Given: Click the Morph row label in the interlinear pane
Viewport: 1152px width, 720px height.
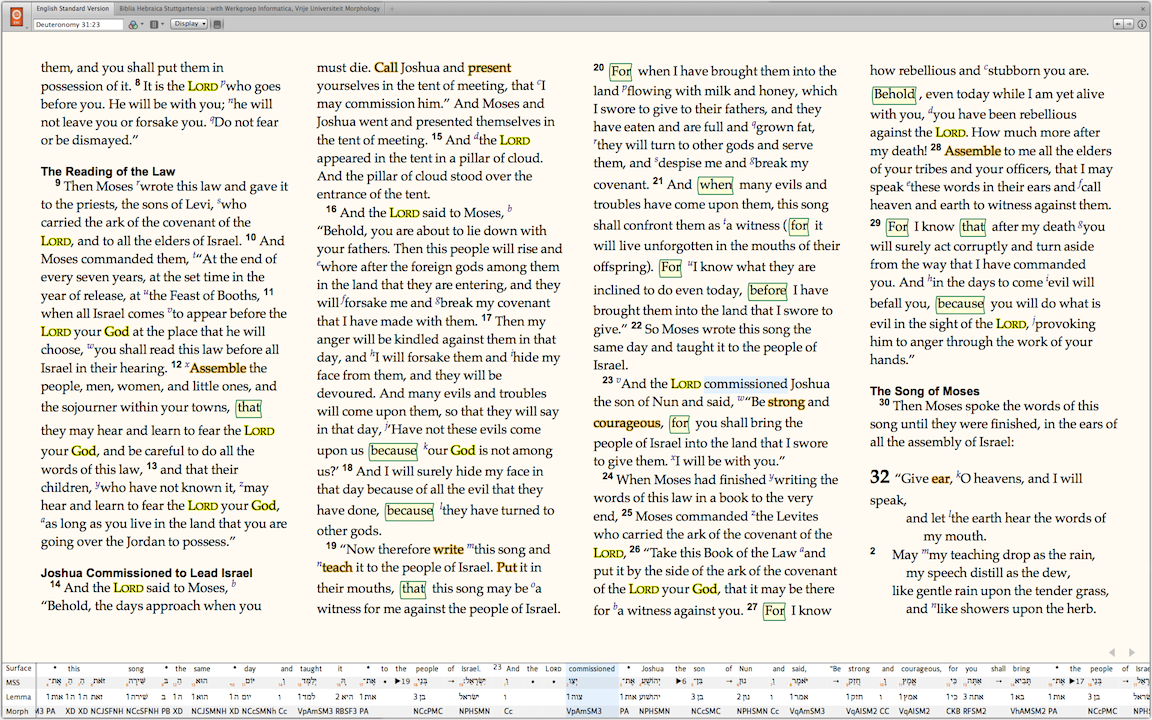Looking at the screenshot, I should coord(19,709).
